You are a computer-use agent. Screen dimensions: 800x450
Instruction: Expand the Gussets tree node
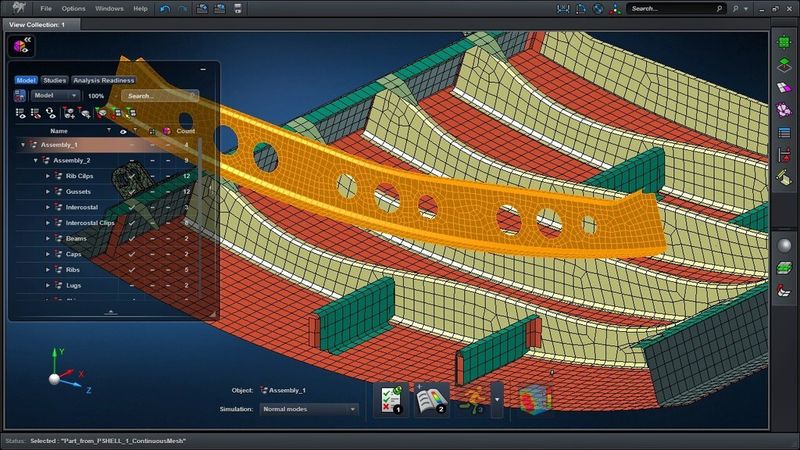(x=48, y=192)
